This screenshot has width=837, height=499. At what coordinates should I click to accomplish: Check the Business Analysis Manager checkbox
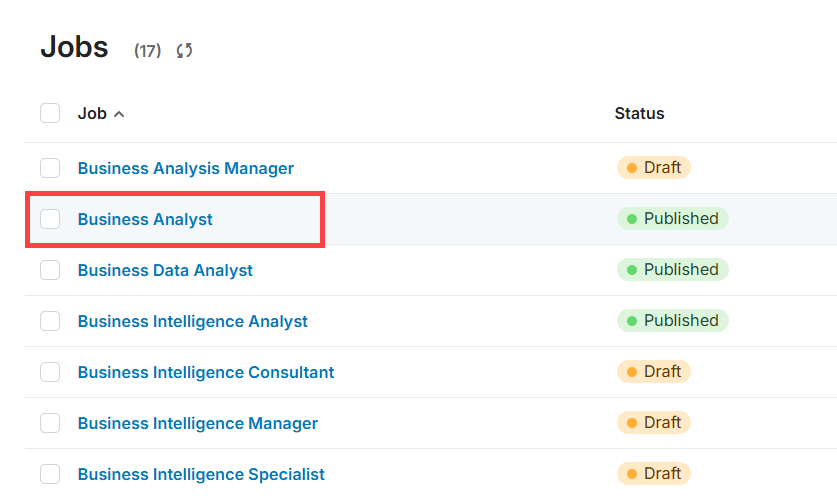50,168
